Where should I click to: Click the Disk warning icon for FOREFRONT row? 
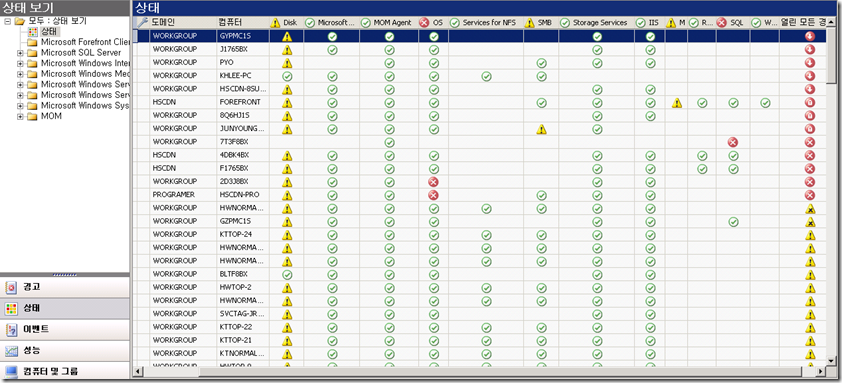[287, 103]
